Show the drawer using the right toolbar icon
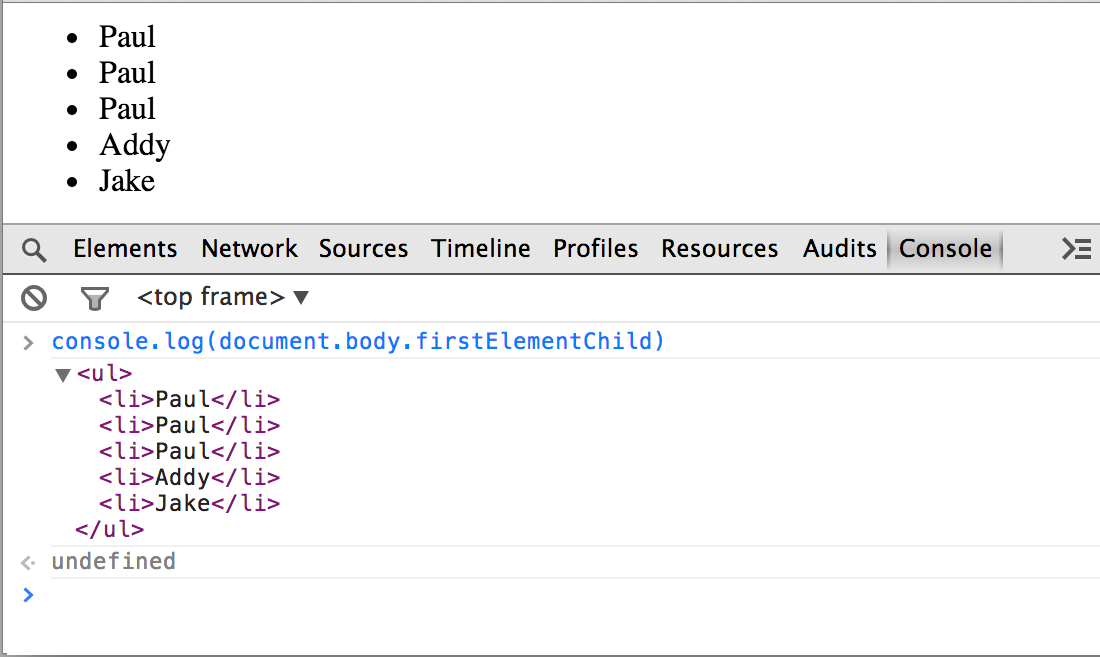Viewport: 1100px width, 657px height. point(1076,249)
